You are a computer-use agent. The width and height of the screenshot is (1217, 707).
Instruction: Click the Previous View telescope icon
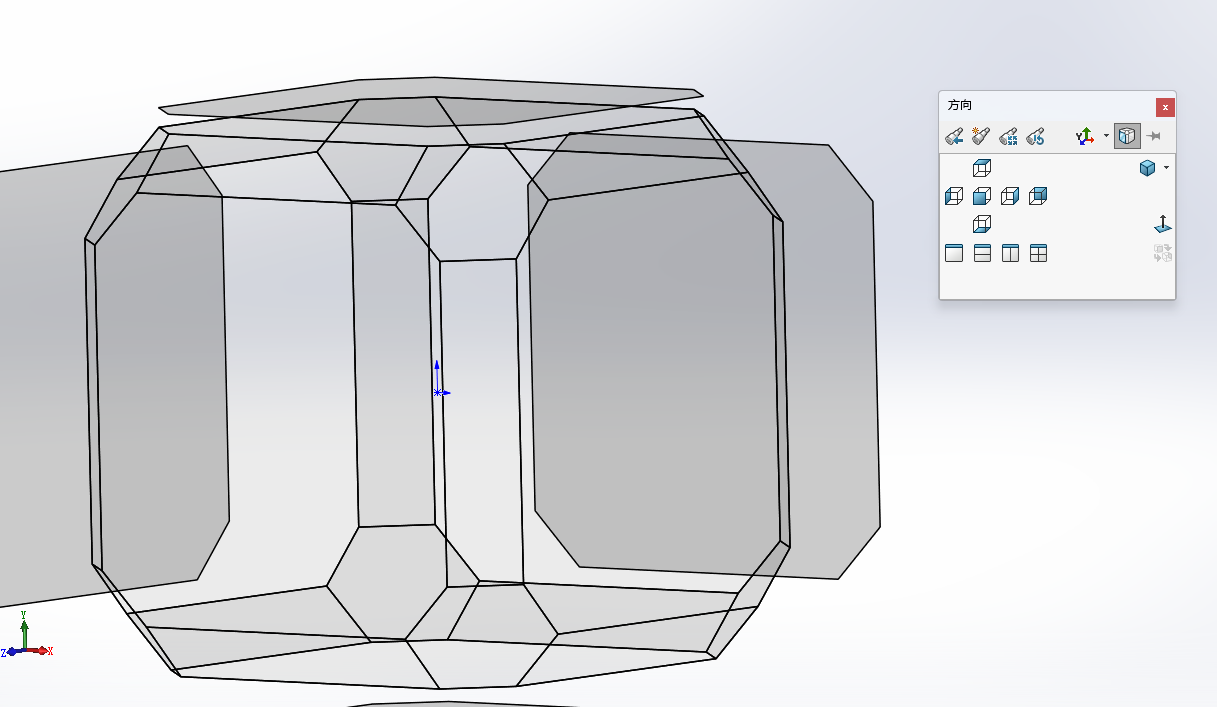[954, 136]
